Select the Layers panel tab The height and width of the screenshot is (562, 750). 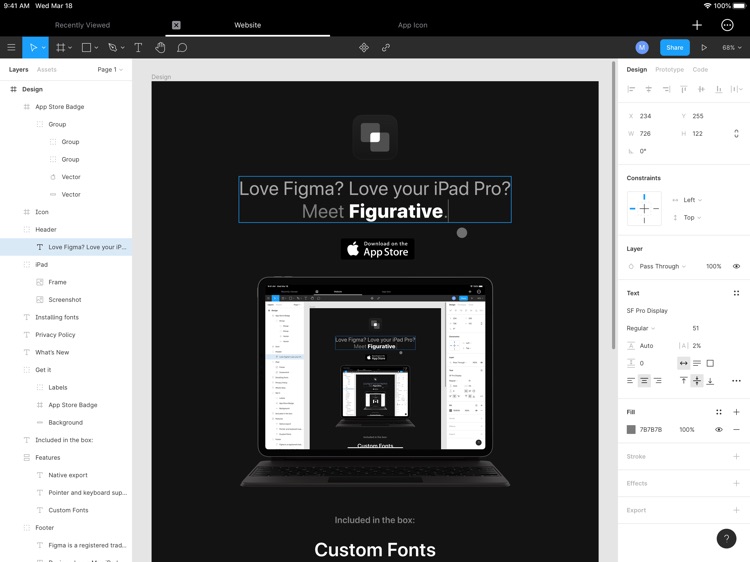19,69
